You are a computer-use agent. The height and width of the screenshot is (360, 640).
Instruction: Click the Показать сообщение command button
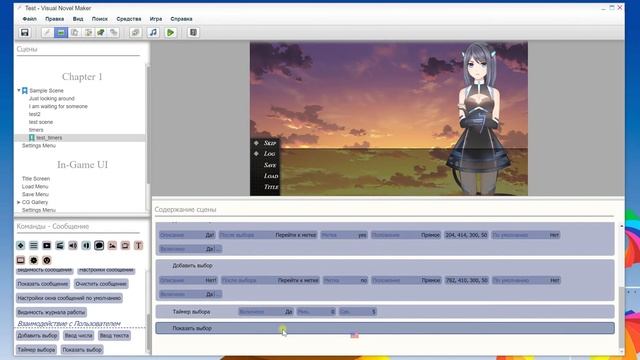click(42, 284)
